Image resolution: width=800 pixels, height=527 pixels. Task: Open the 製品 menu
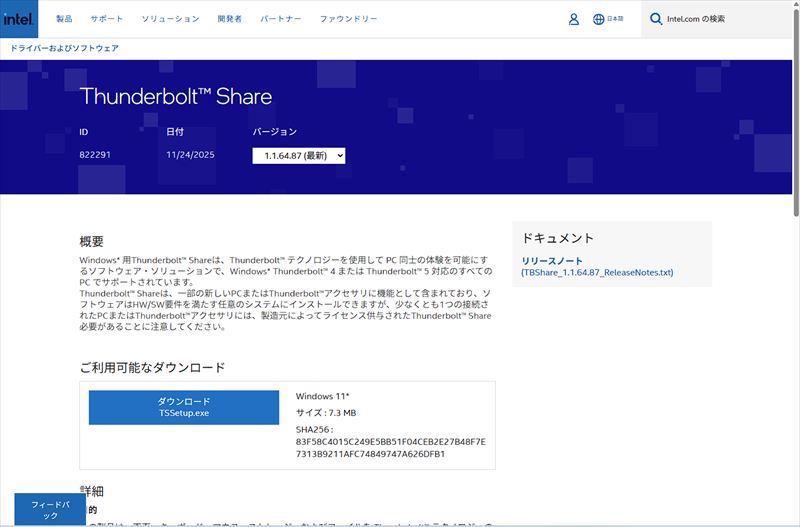click(64, 19)
